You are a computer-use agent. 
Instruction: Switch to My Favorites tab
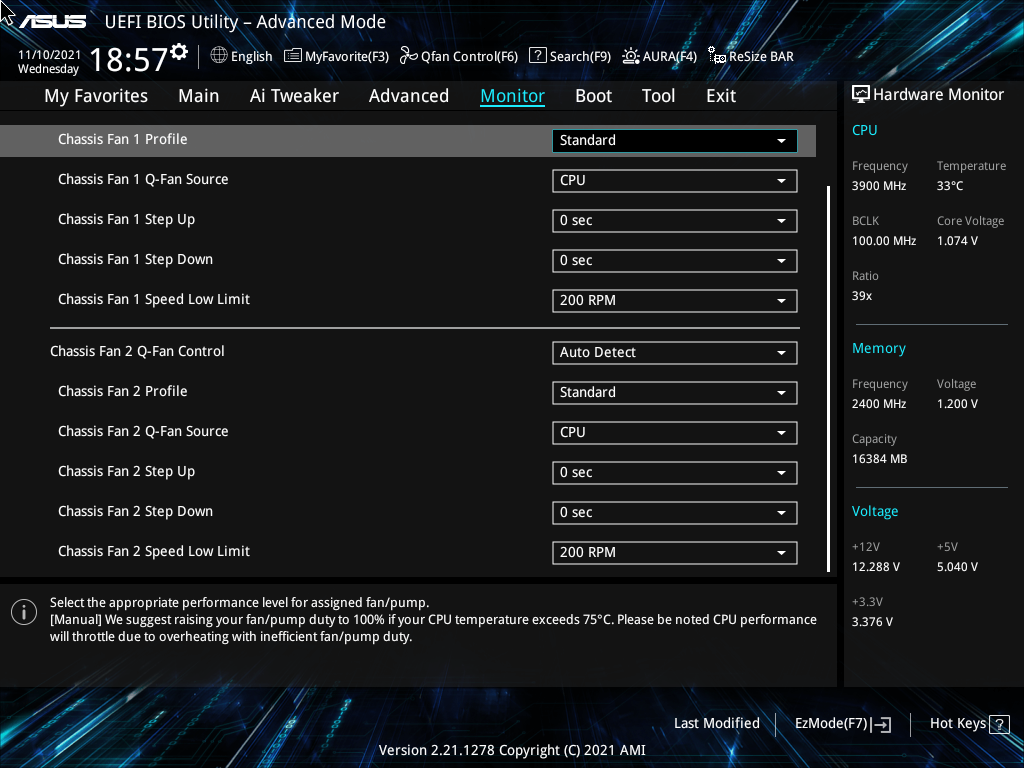pyautogui.click(x=96, y=96)
